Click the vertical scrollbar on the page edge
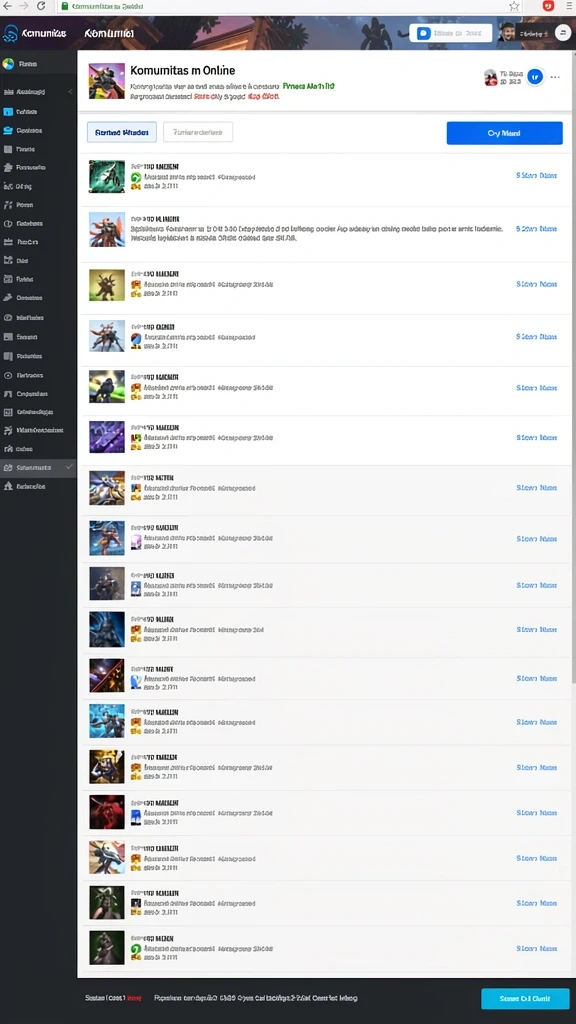Image resolution: width=576 pixels, height=1024 pixels. click(x=573, y=366)
